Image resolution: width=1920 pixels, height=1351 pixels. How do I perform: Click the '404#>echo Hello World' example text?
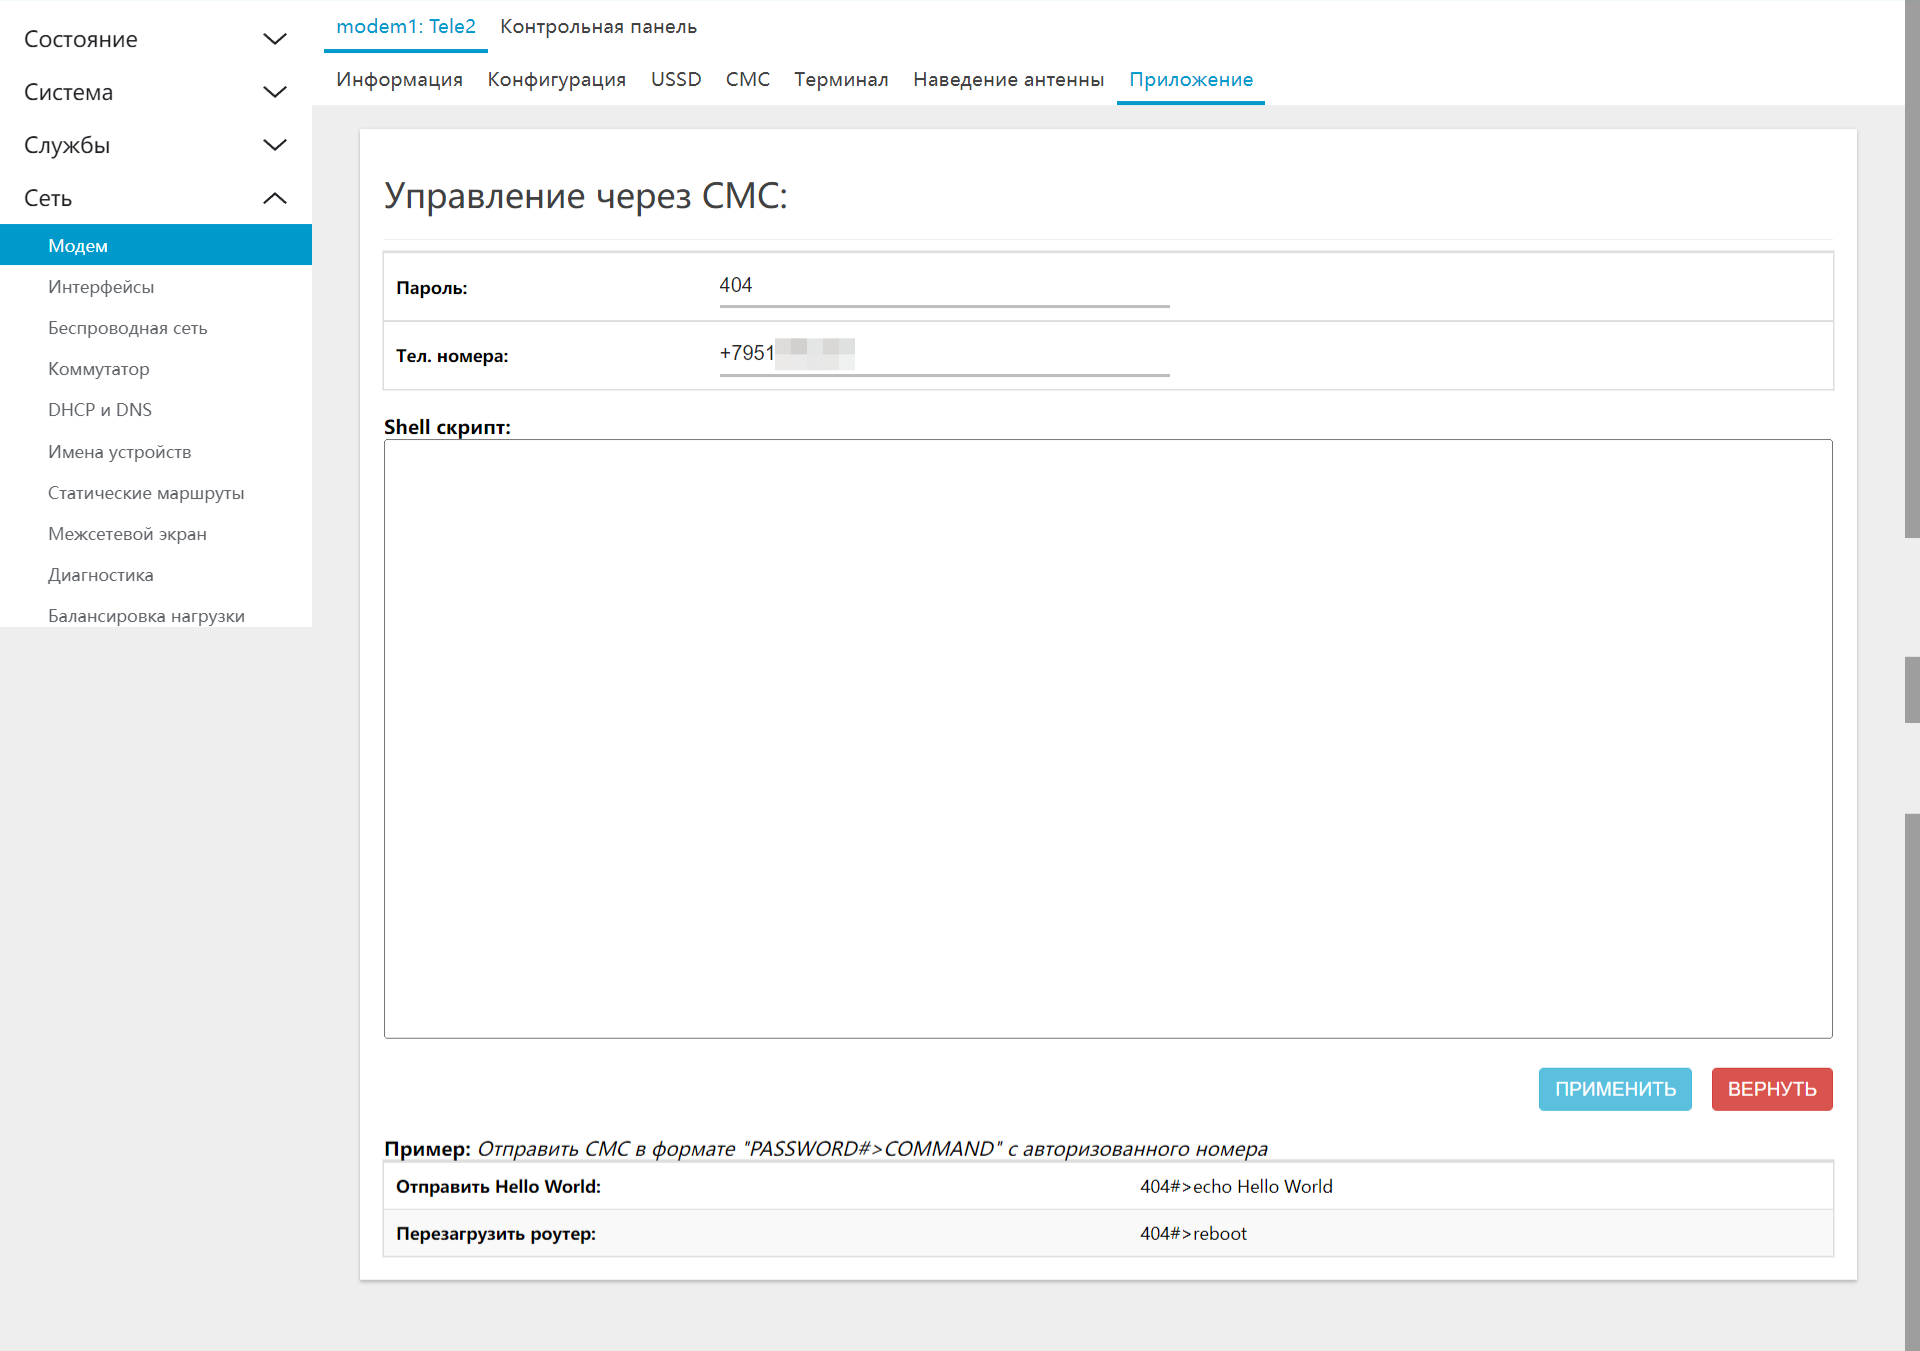pos(1236,1186)
